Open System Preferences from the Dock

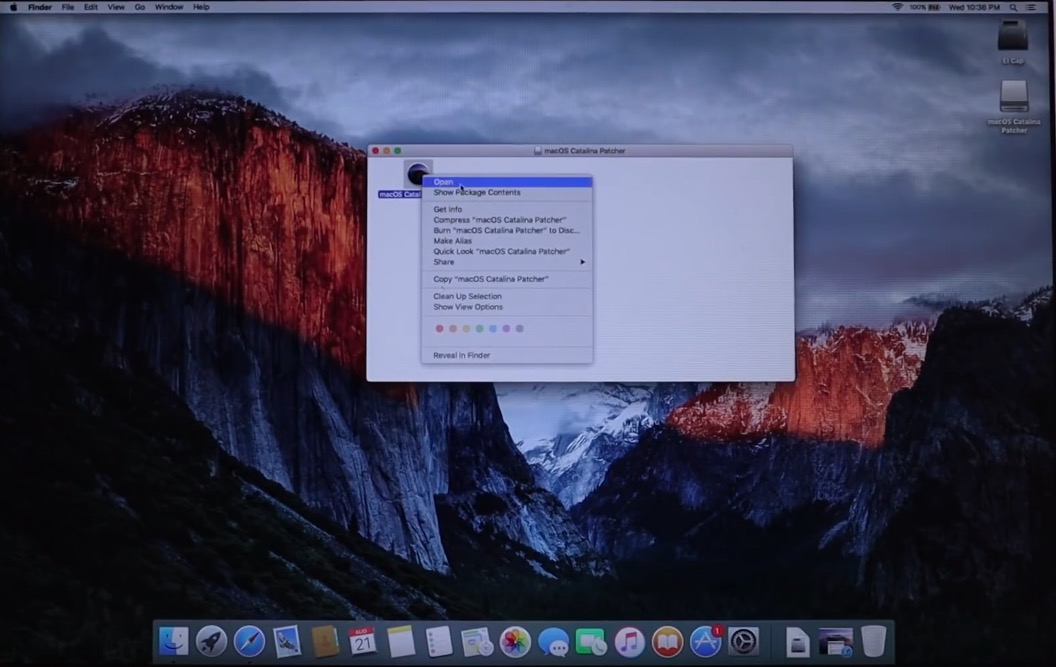744,641
